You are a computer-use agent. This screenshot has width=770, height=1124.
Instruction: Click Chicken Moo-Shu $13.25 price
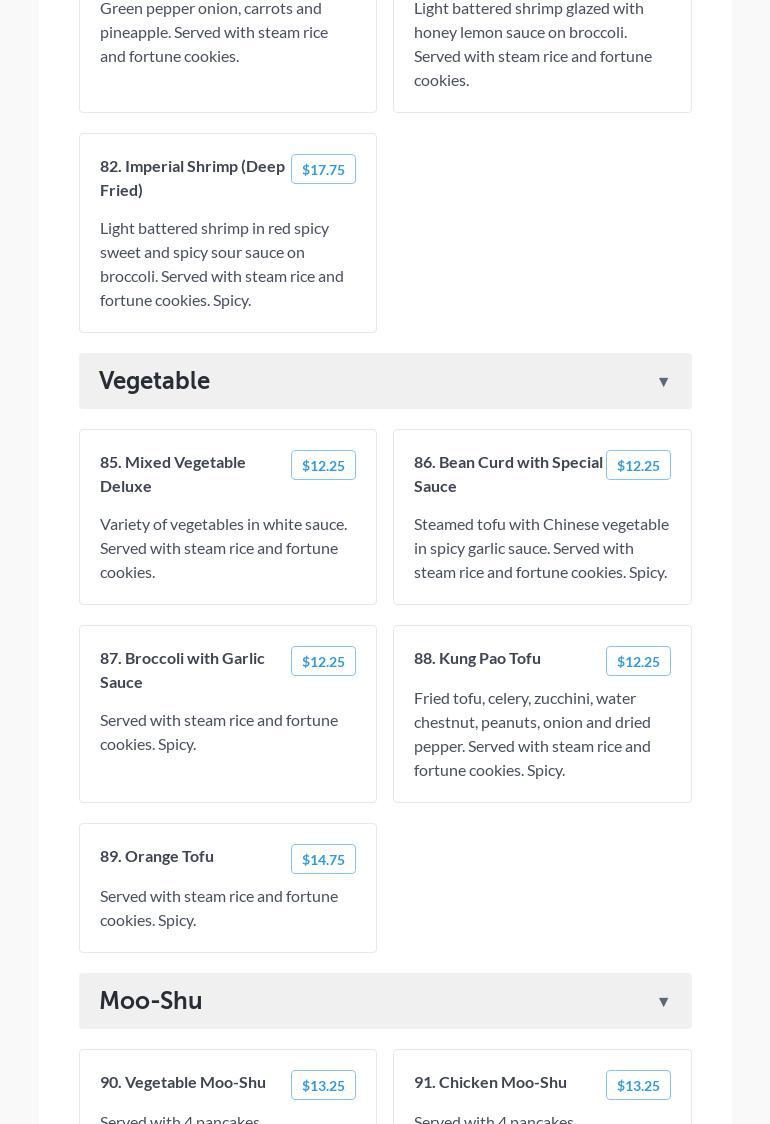click(x=638, y=1086)
